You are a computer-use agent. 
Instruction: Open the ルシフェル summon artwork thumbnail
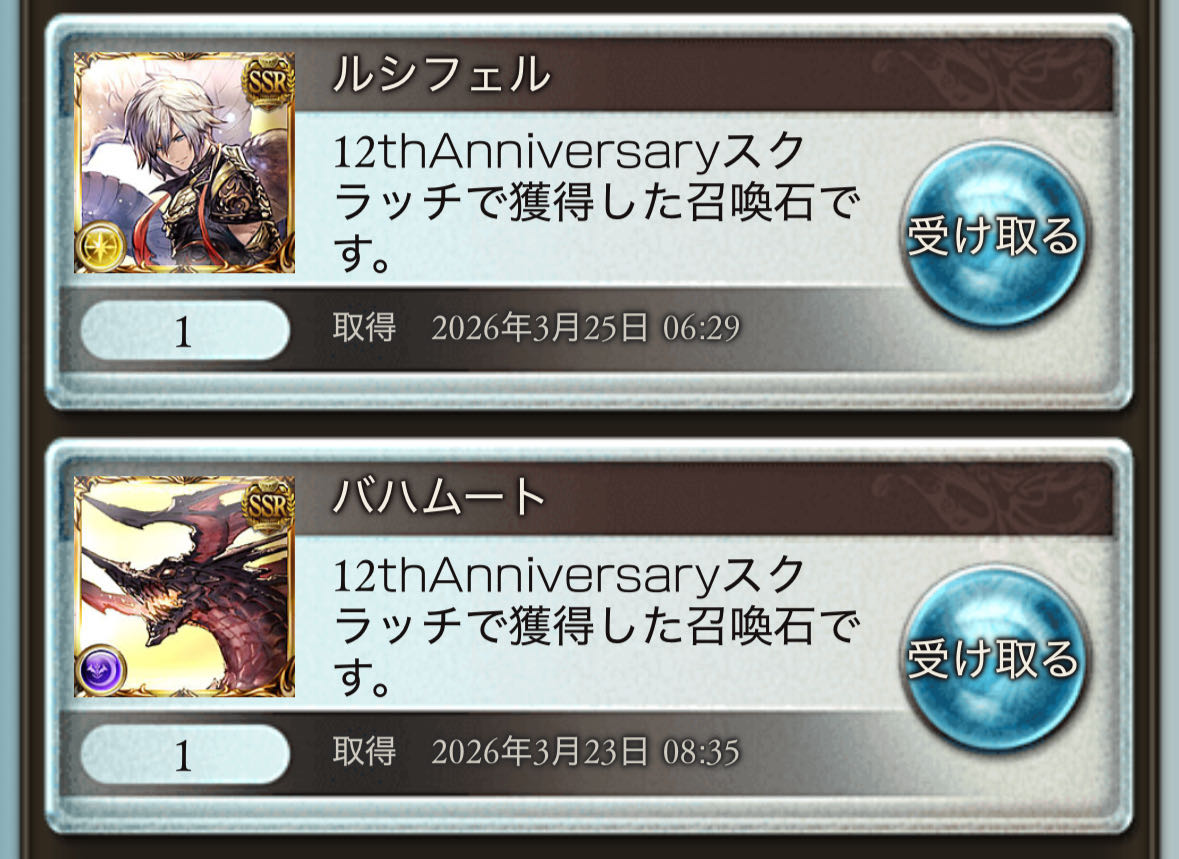click(184, 162)
